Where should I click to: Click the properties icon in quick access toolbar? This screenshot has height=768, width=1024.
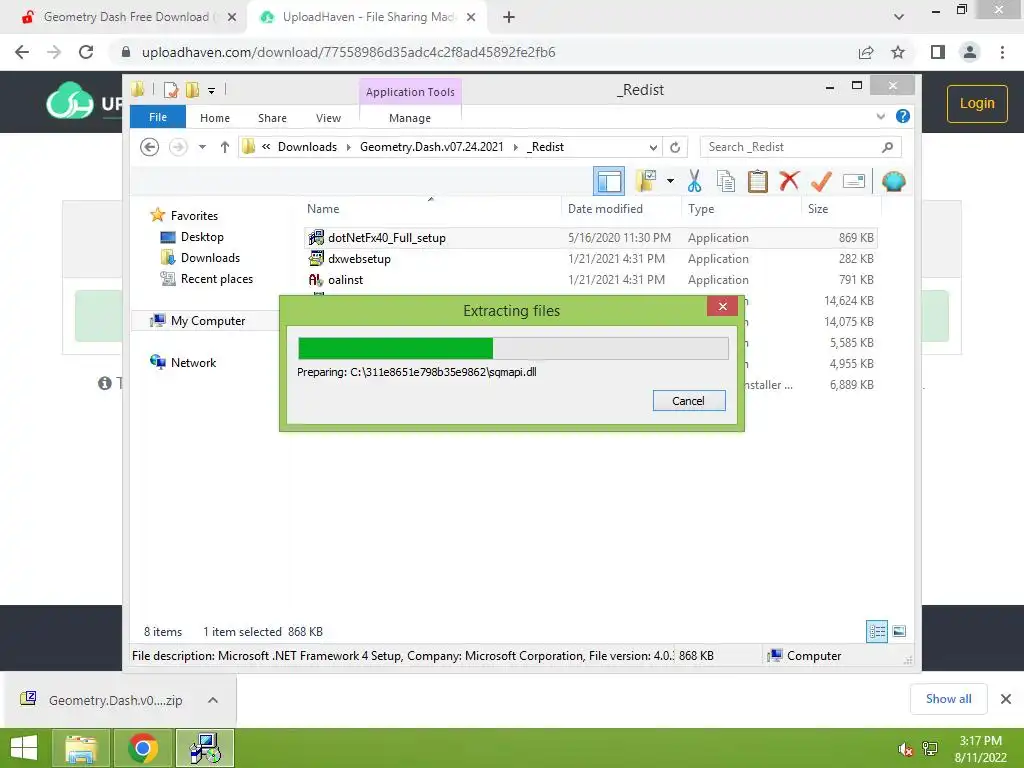pos(172,90)
